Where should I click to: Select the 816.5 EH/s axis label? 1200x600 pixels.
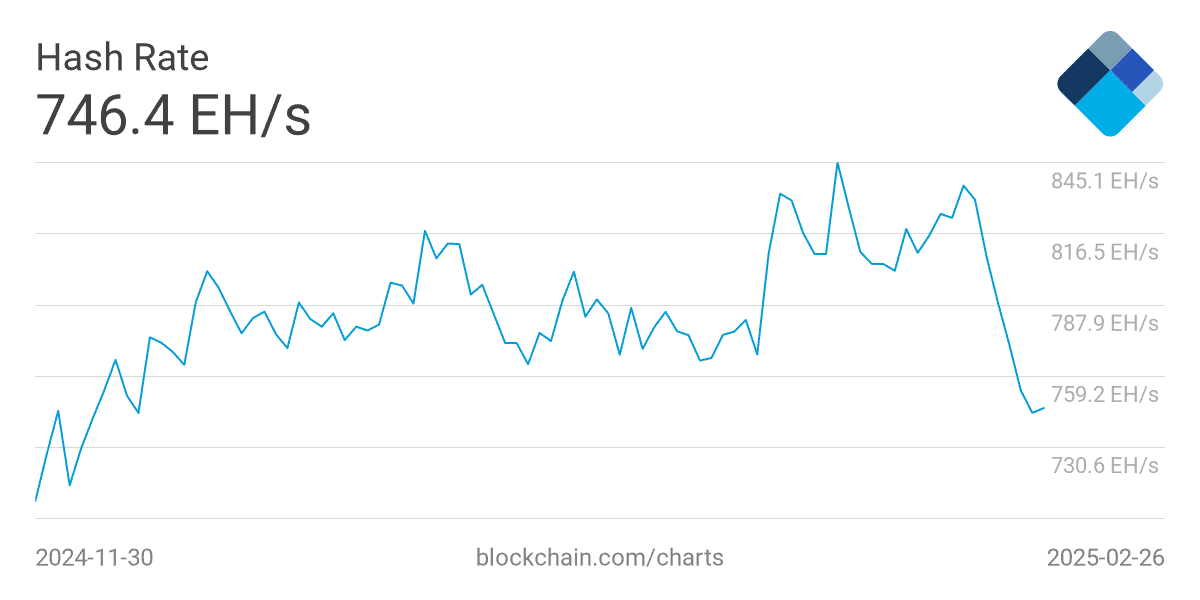pos(1105,252)
